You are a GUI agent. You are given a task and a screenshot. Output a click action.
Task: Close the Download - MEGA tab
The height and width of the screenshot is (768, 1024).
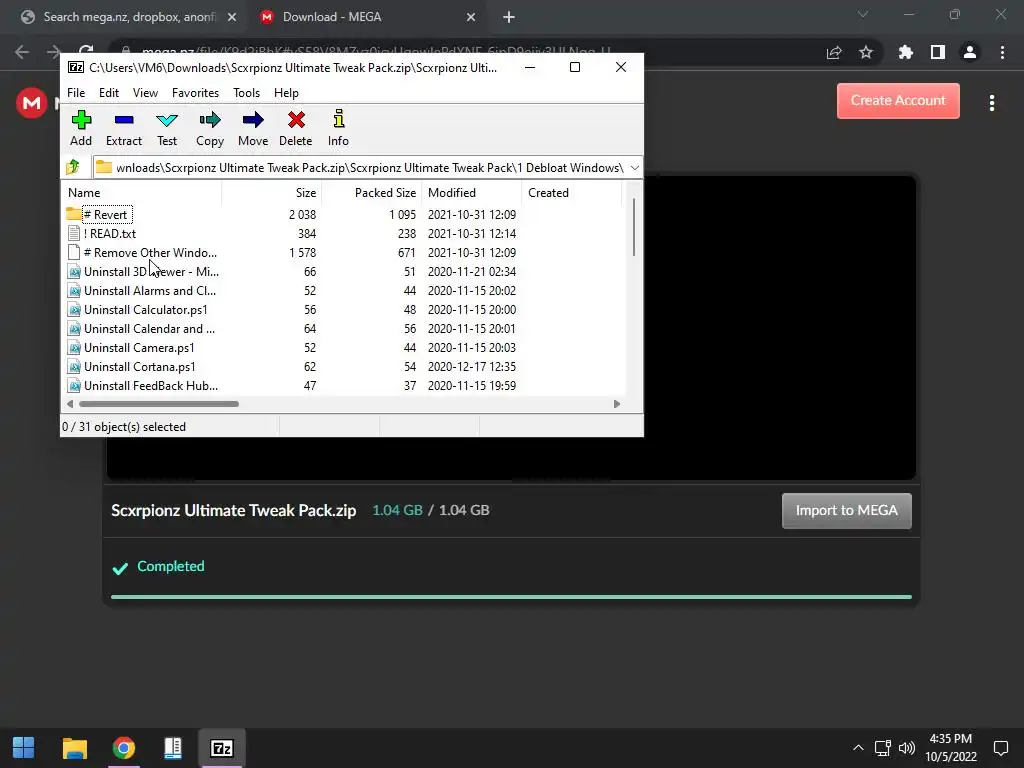[471, 18]
